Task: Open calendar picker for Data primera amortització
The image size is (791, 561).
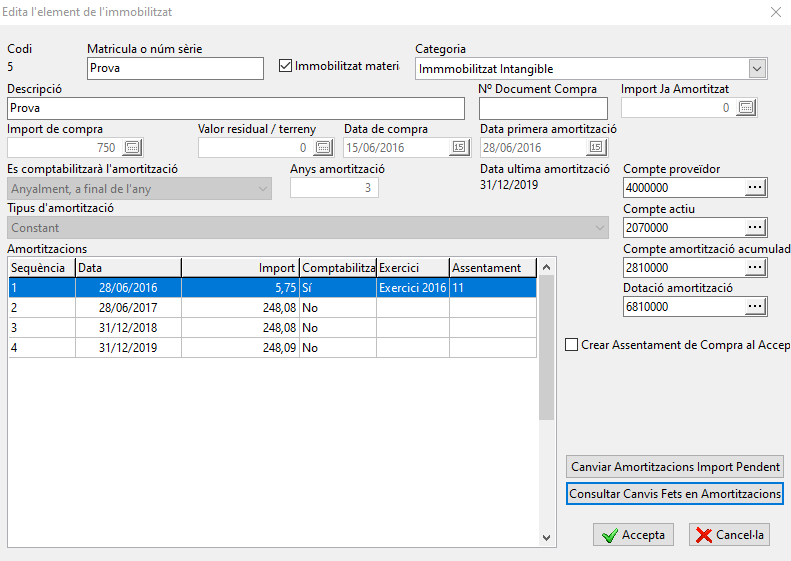Action: [596, 147]
